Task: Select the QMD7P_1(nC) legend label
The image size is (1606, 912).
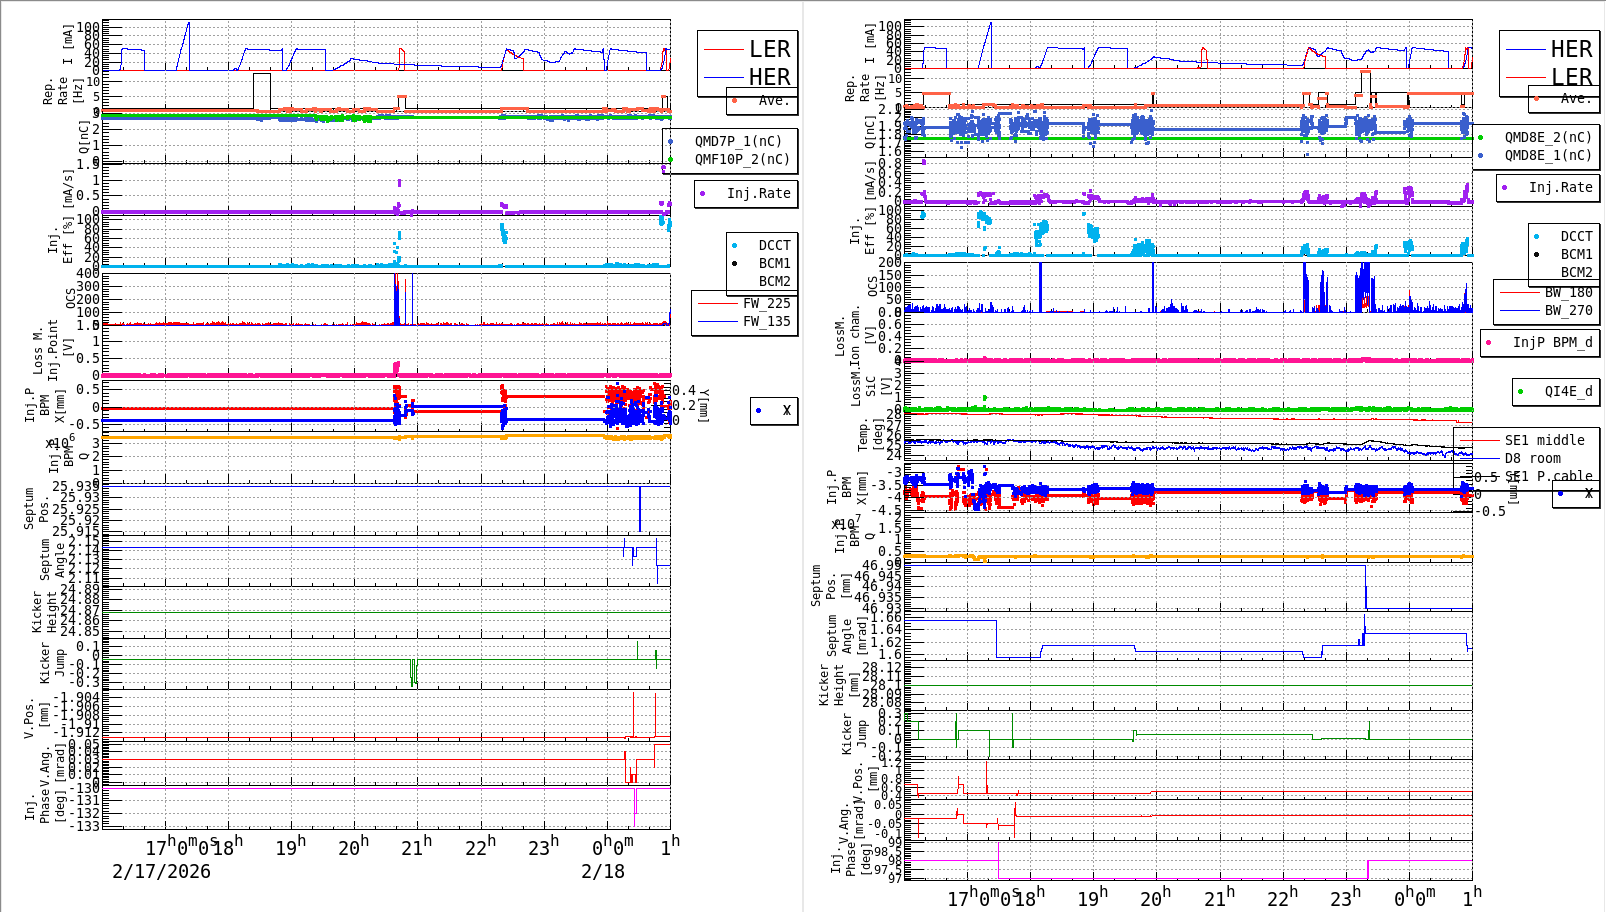Action: pyautogui.click(x=738, y=141)
